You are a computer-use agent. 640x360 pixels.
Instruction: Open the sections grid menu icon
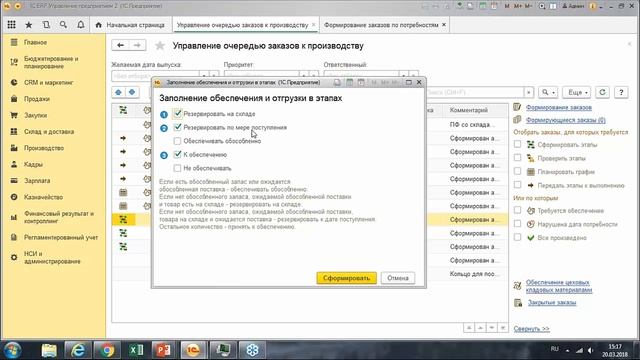tap(11, 25)
